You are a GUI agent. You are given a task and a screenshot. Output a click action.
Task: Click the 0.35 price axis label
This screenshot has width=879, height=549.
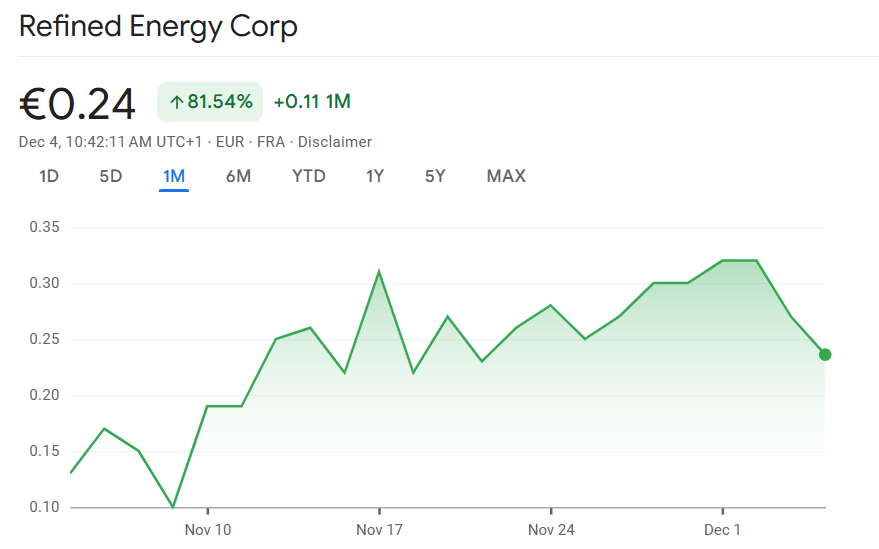(45, 228)
